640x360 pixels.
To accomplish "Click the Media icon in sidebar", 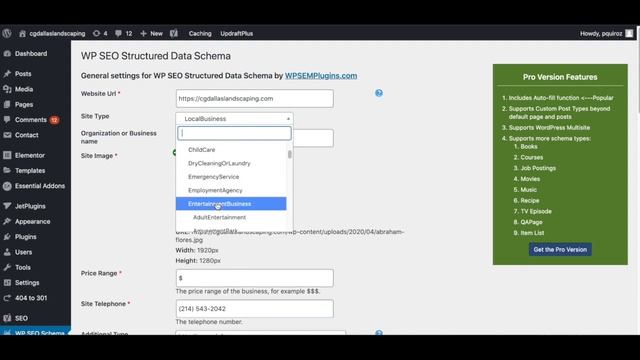I will (7, 89).
